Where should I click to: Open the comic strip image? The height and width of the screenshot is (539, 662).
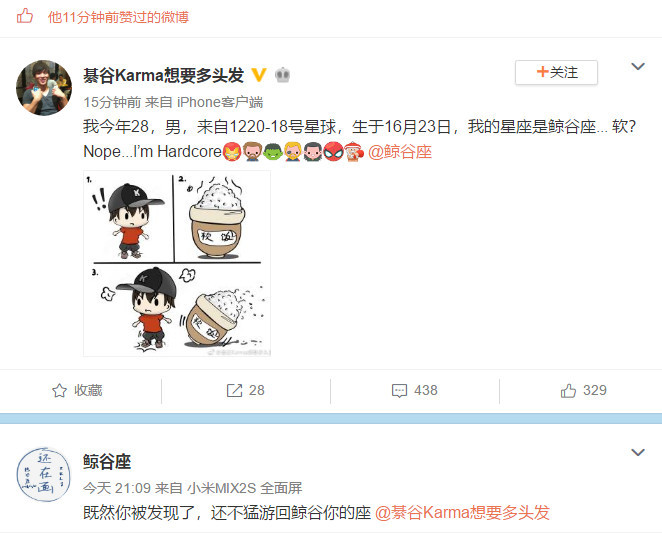click(x=177, y=263)
